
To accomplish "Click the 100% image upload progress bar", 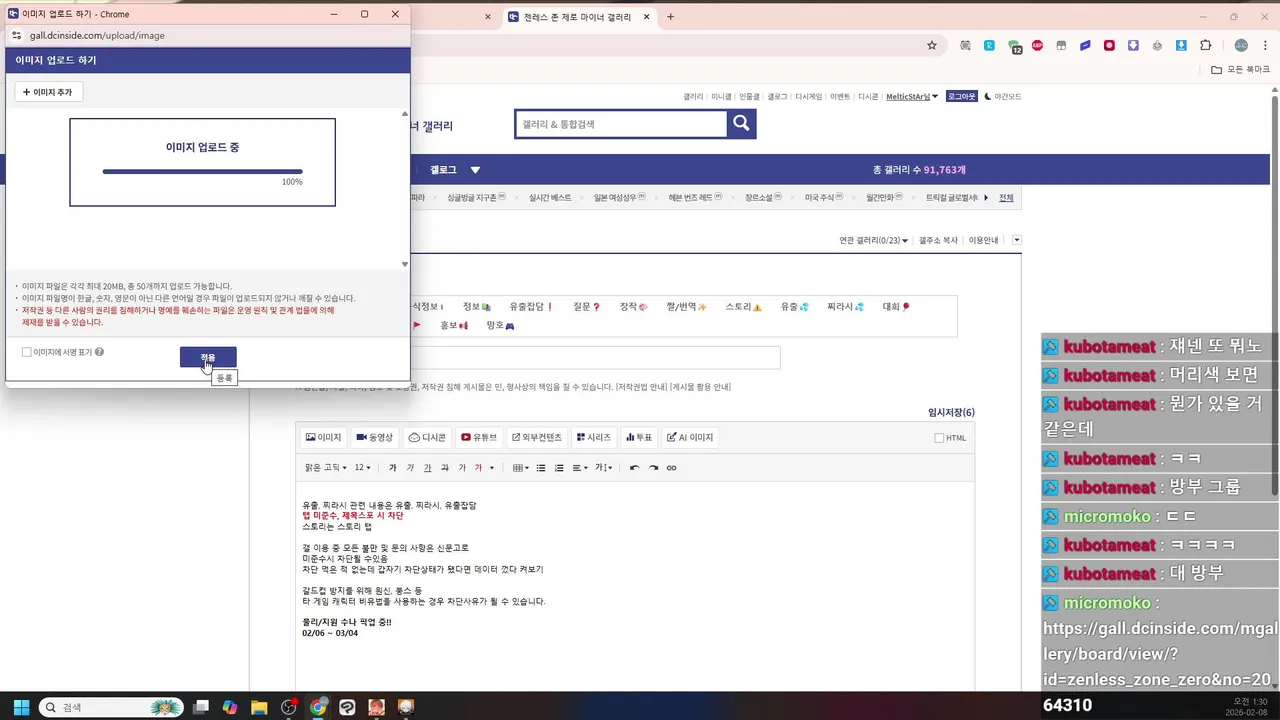I will pos(202,172).
